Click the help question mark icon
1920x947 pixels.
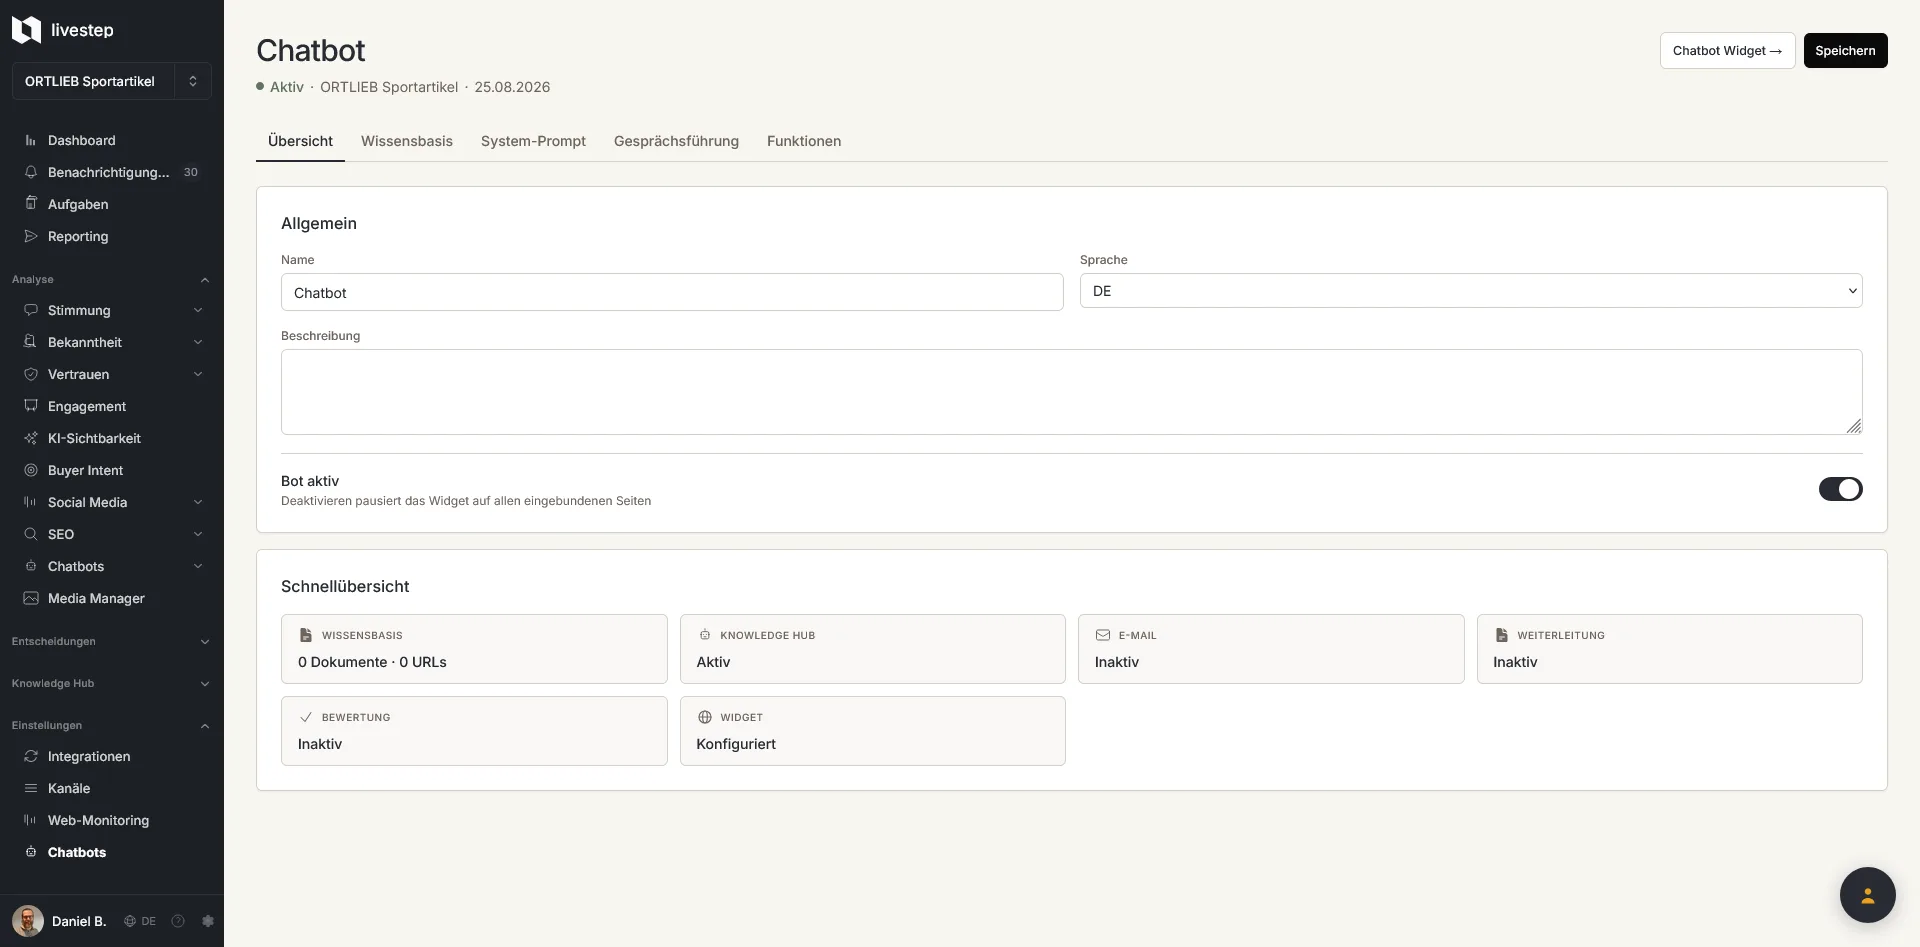(x=178, y=921)
